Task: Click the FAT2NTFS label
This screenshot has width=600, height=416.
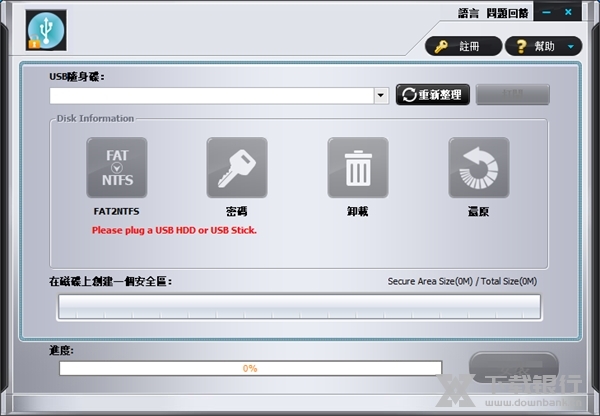Action: (117, 211)
